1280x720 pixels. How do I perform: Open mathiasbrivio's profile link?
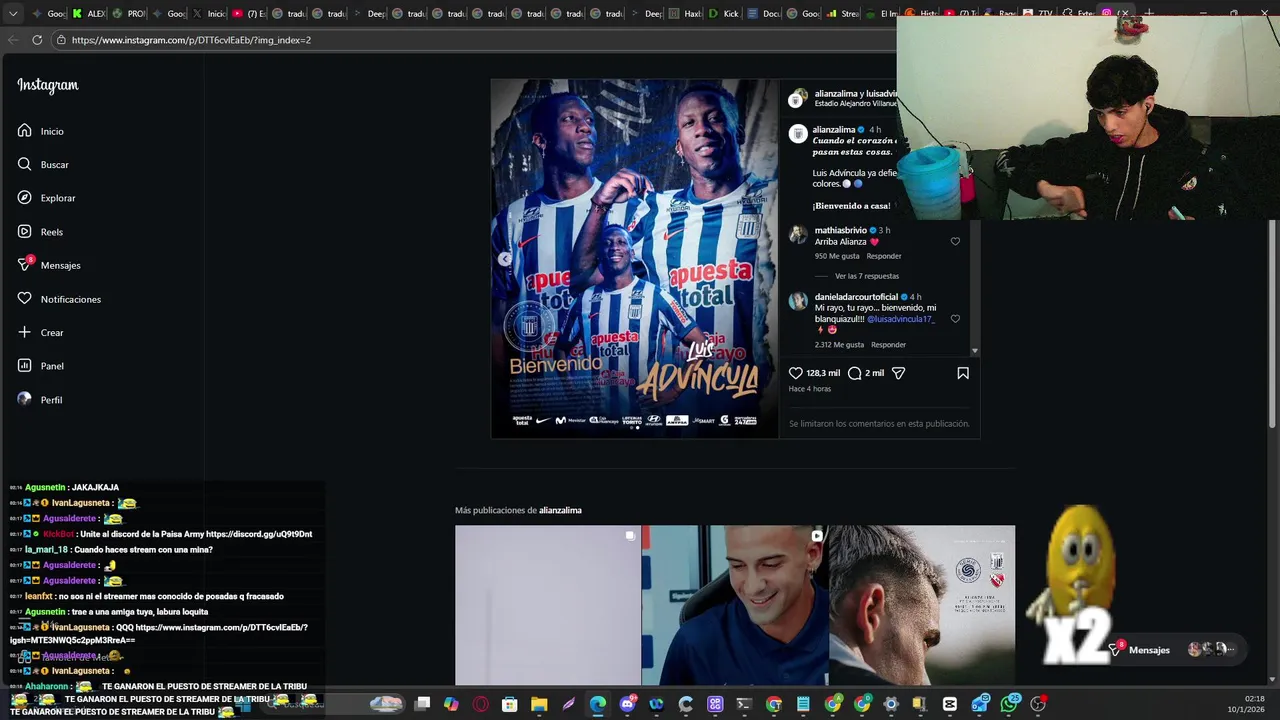[840, 230]
